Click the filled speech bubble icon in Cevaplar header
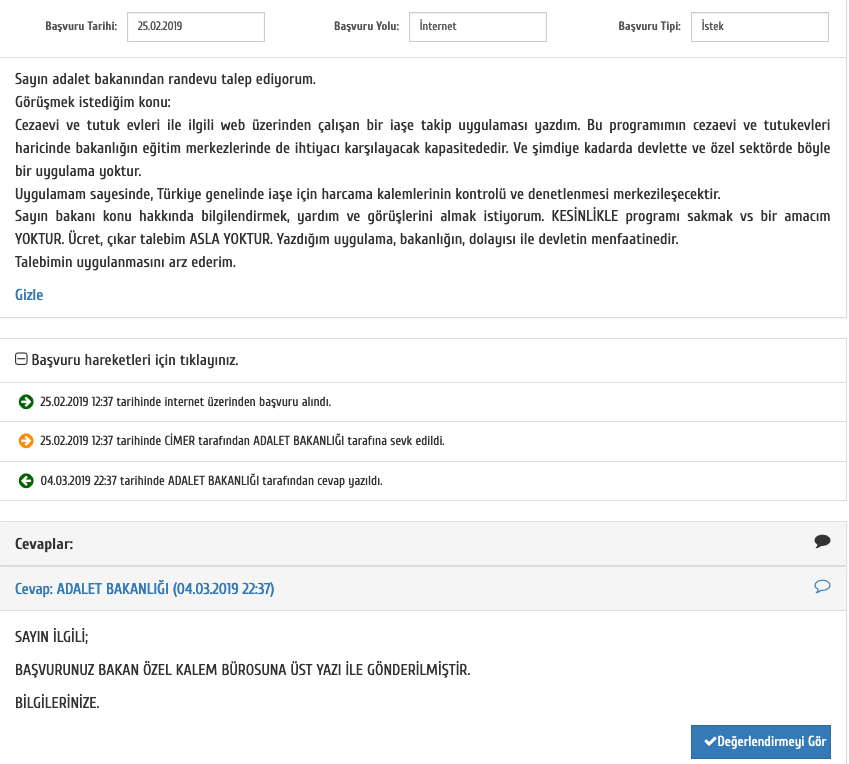849x764 pixels. click(x=822, y=541)
